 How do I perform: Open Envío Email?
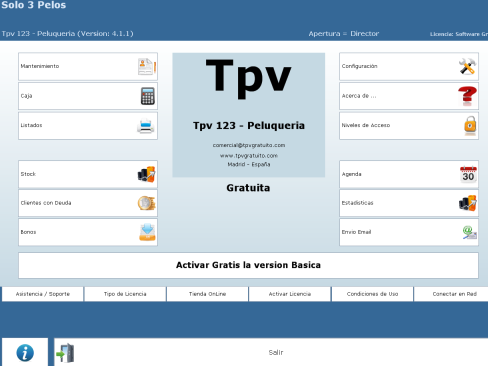pyautogui.click(x=409, y=232)
